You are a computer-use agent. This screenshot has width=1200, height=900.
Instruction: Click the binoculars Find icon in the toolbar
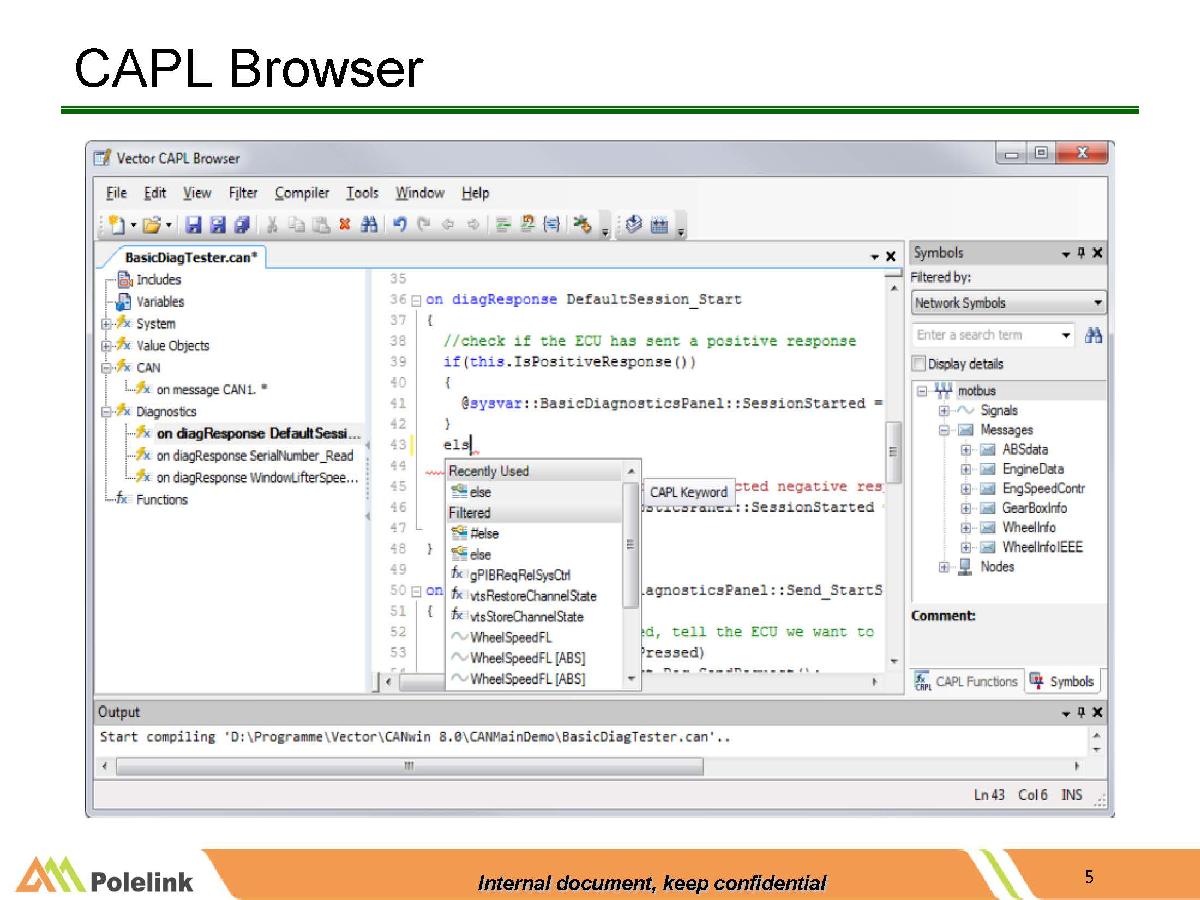tap(368, 225)
